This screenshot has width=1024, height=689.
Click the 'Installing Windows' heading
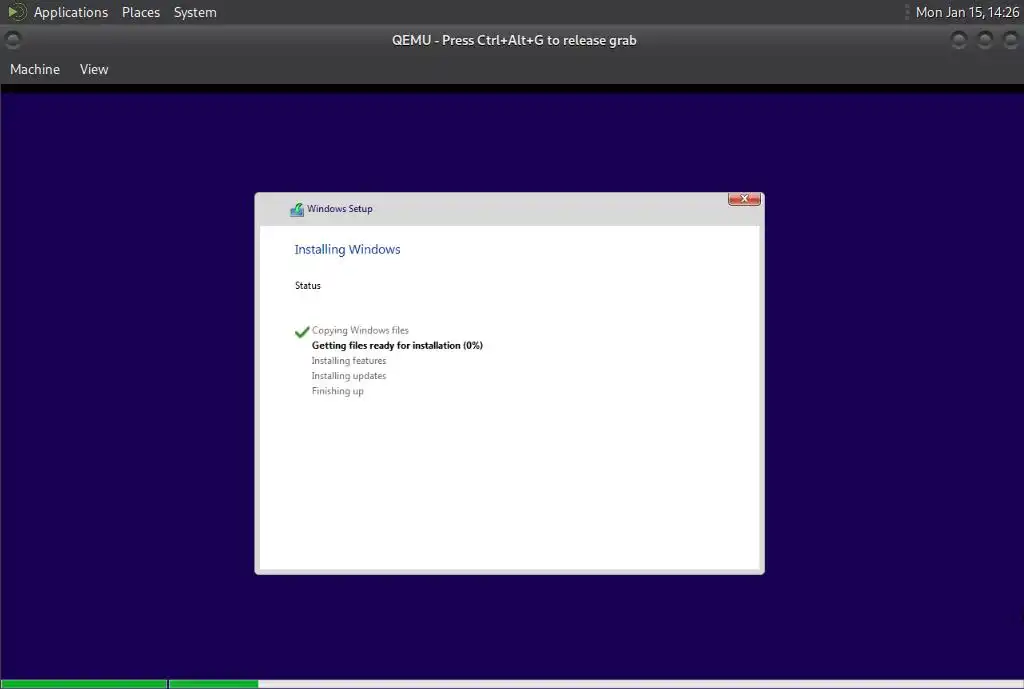point(347,249)
